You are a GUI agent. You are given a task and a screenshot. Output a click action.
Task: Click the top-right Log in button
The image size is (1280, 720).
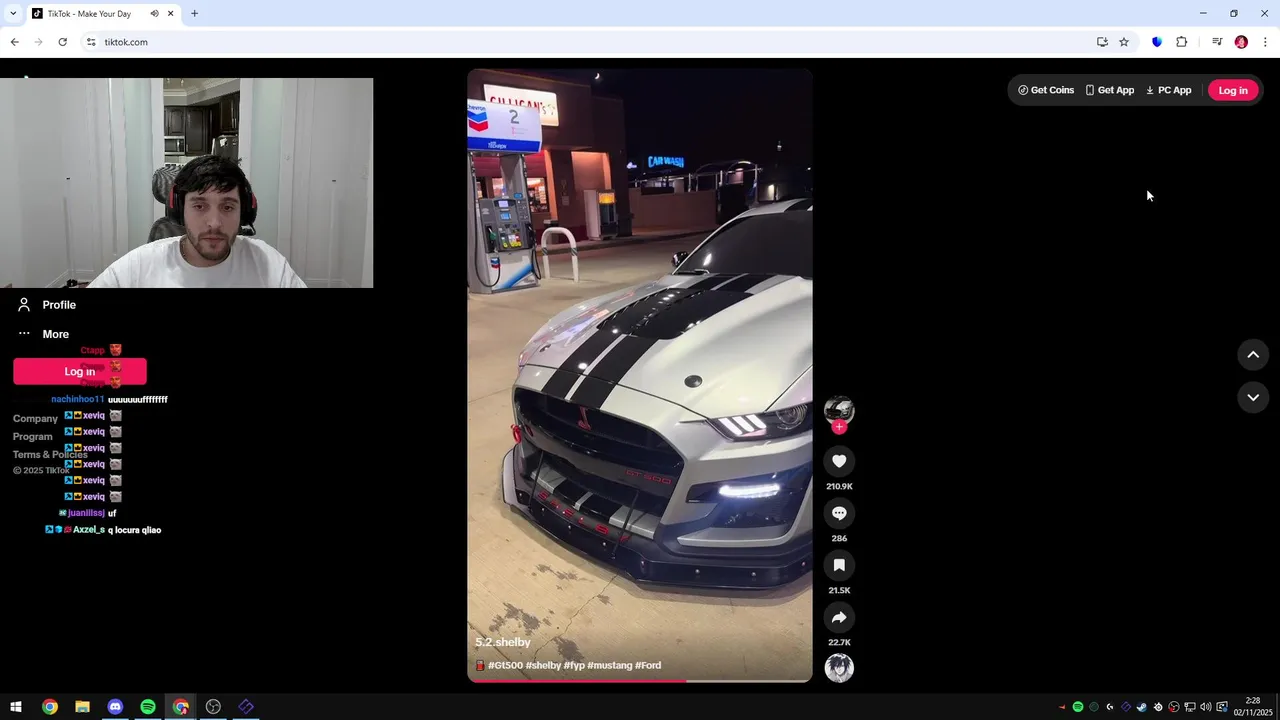point(1233,90)
